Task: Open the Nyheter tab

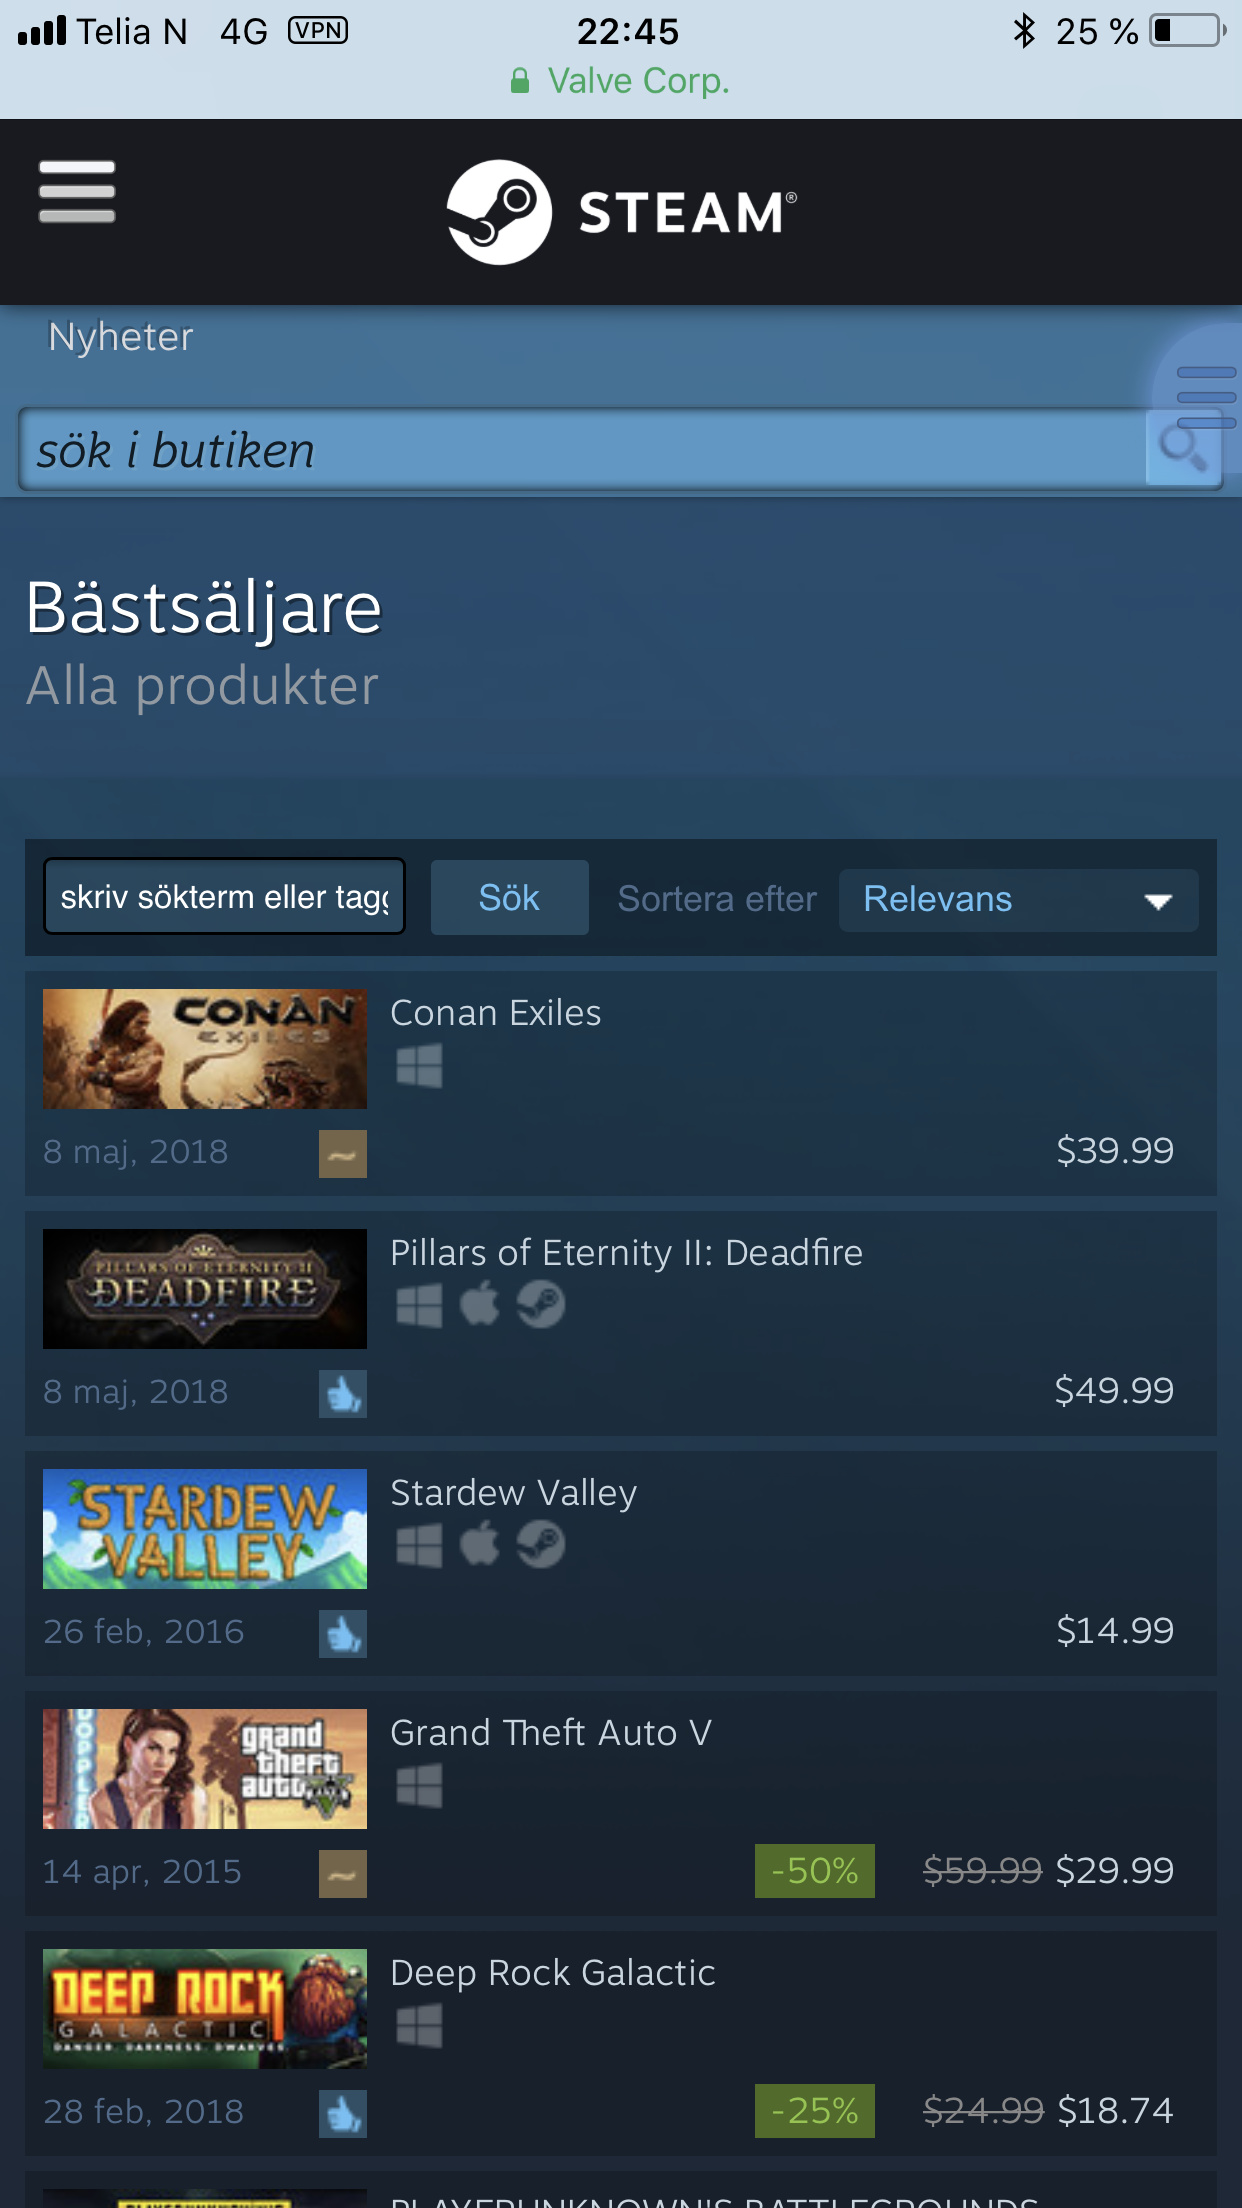Action: 121,337
